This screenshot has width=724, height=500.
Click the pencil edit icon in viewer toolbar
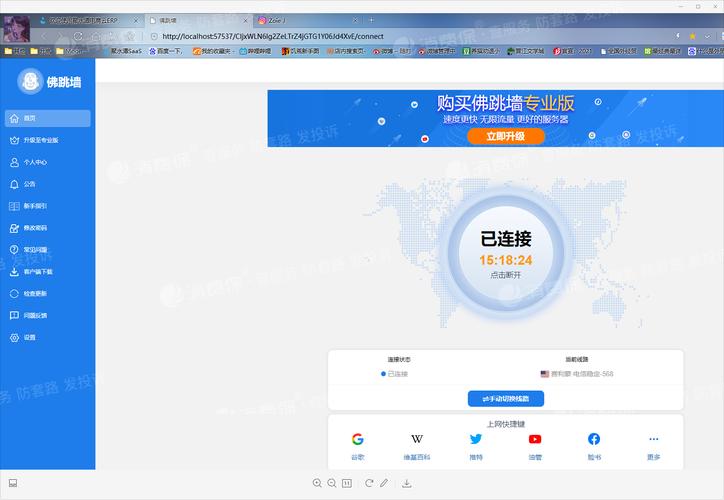(384, 483)
